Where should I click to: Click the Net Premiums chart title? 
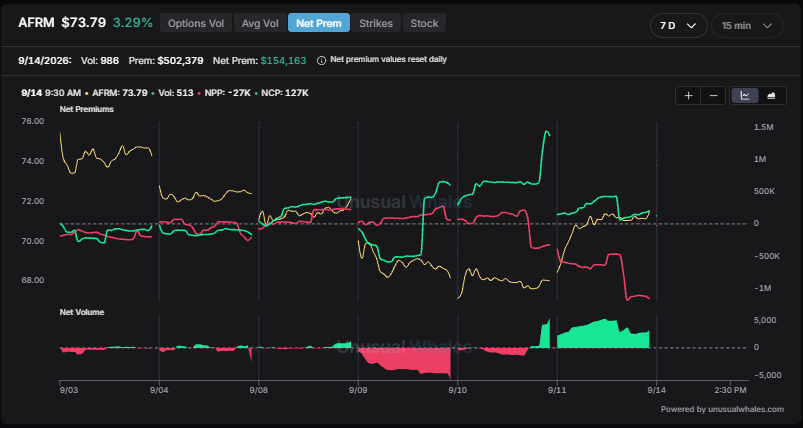tap(87, 109)
